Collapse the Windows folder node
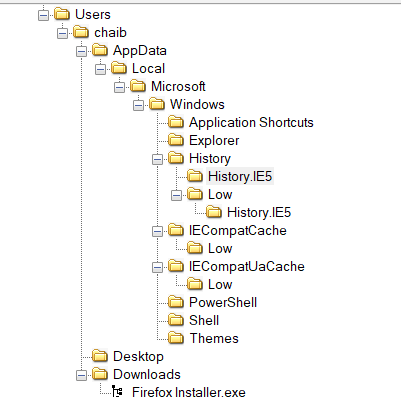Viewport: 401px width, 397px height. pyautogui.click(x=138, y=105)
